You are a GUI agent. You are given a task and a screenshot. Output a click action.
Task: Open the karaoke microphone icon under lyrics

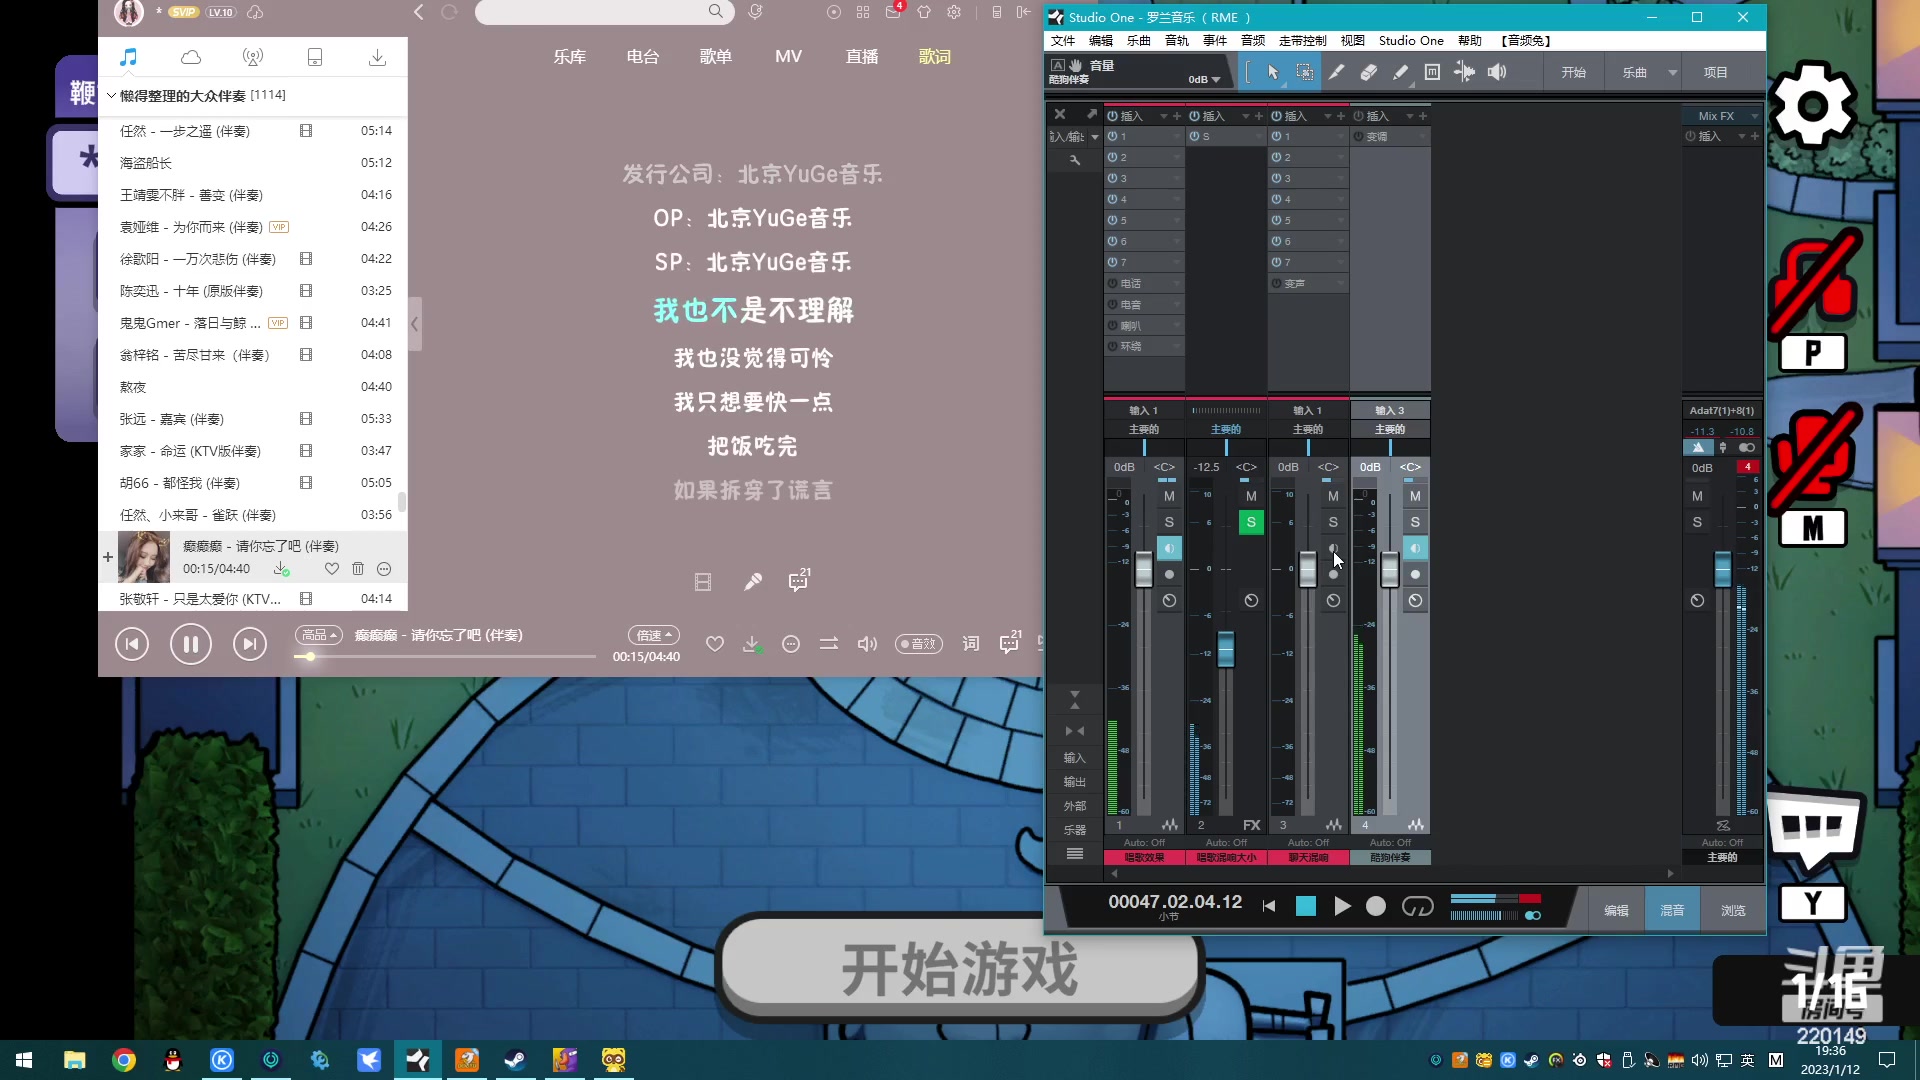tap(753, 582)
